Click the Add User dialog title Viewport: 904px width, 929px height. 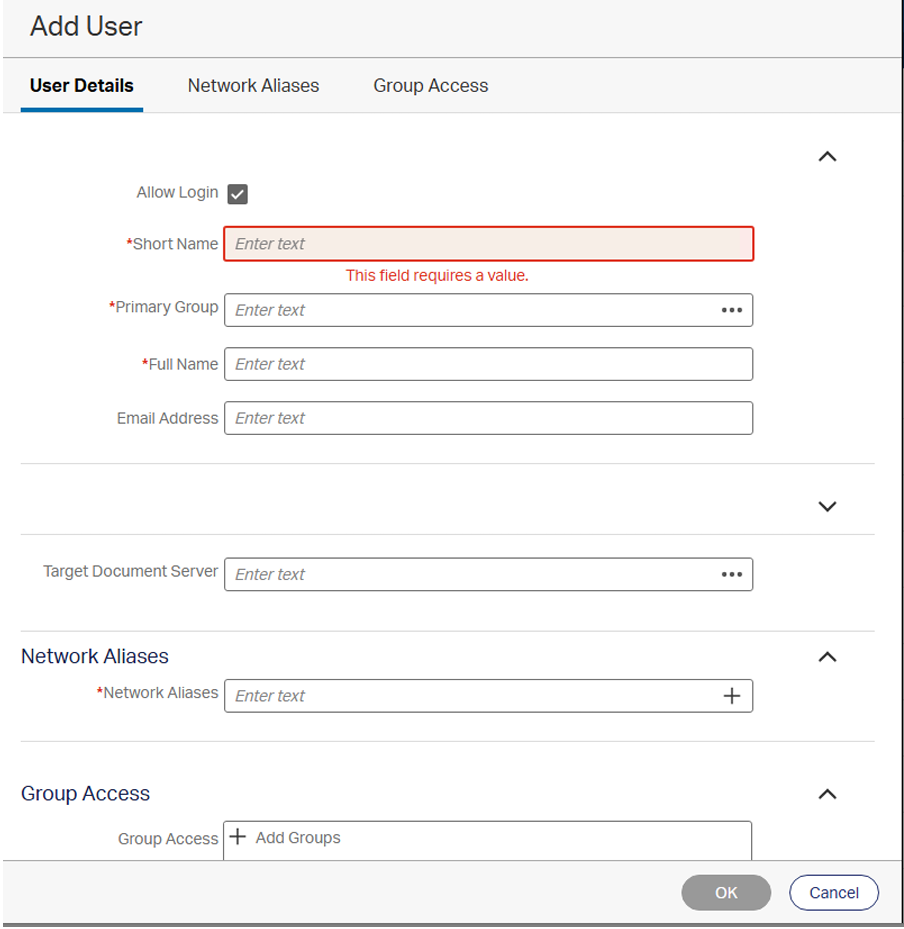pyautogui.click(x=86, y=26)
